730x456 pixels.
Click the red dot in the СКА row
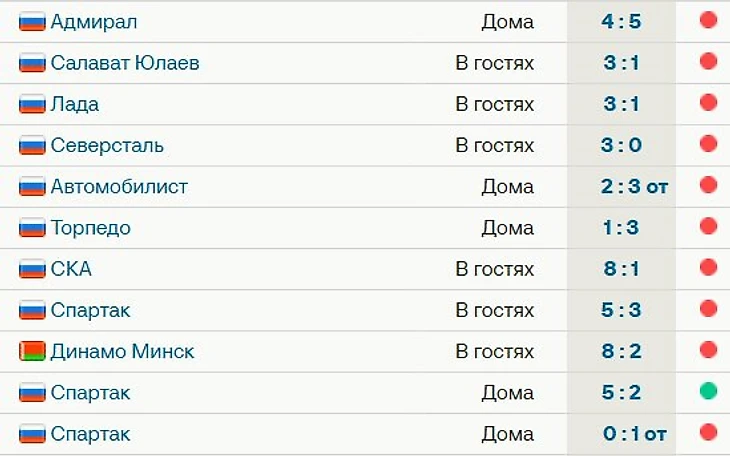[x=708, y=267]
